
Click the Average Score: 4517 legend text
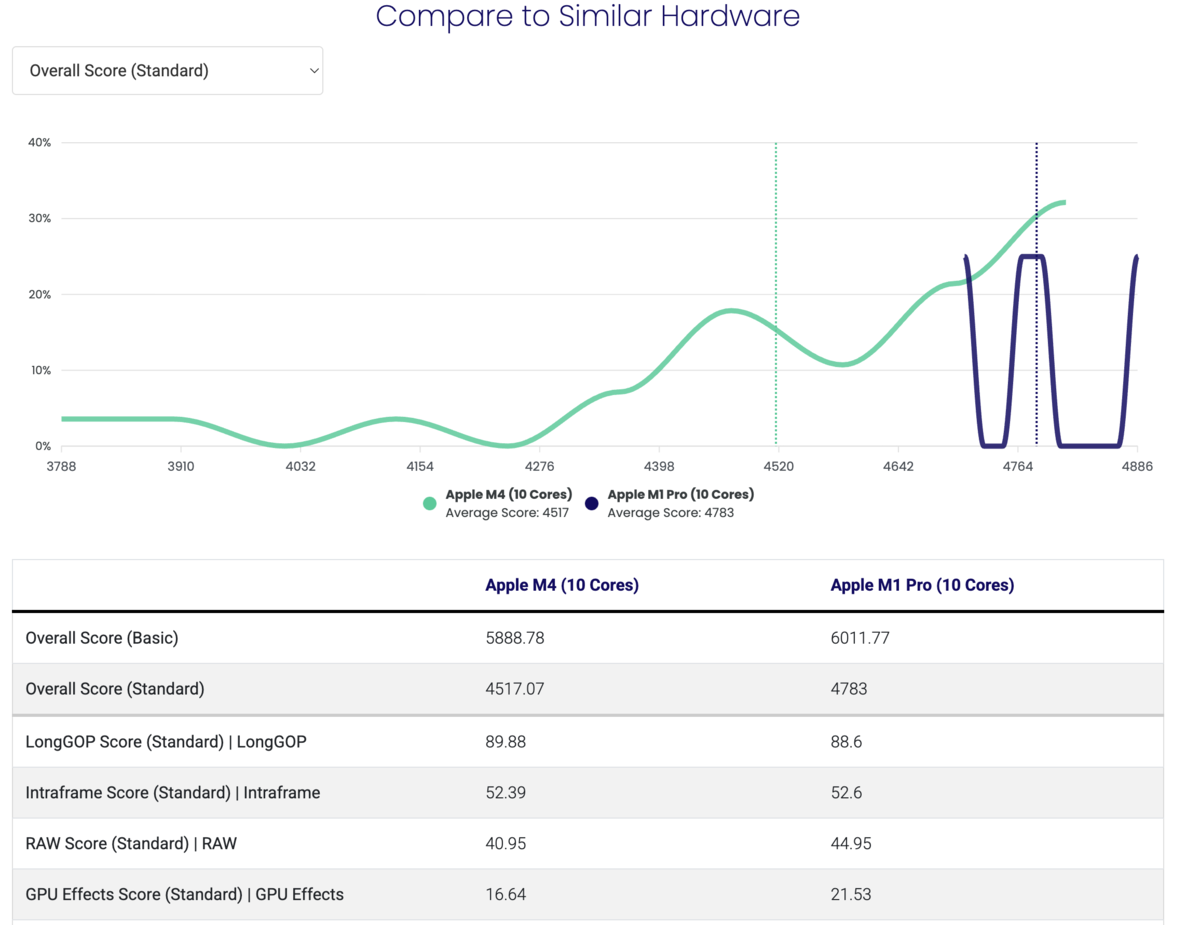(x=509, y=513)
